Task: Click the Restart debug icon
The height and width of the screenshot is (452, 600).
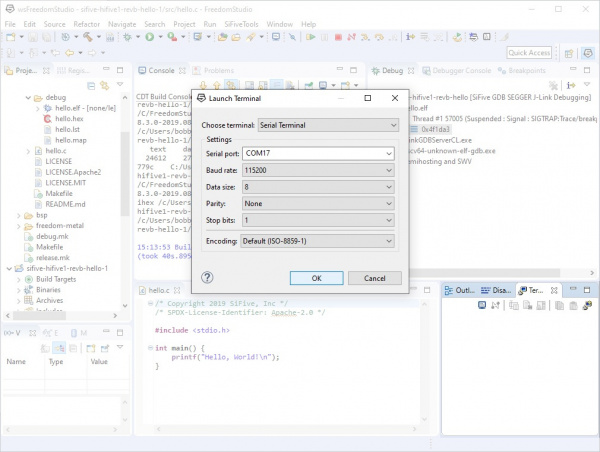Action: point(457,37)
